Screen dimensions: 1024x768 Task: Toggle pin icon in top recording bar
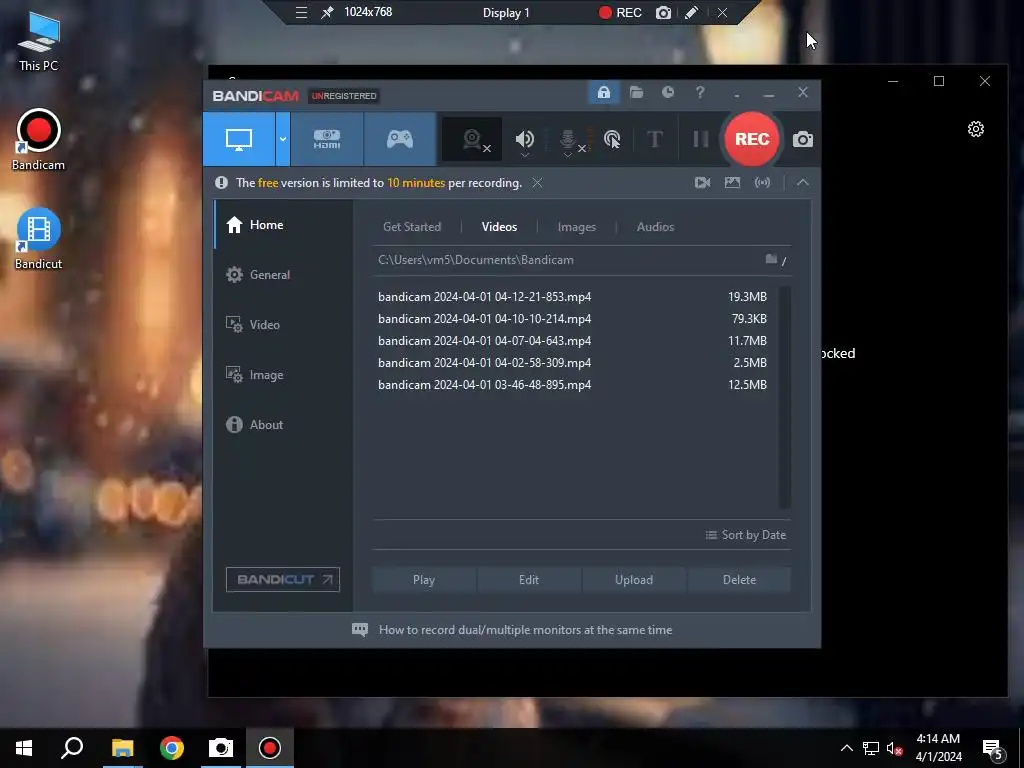327,12
